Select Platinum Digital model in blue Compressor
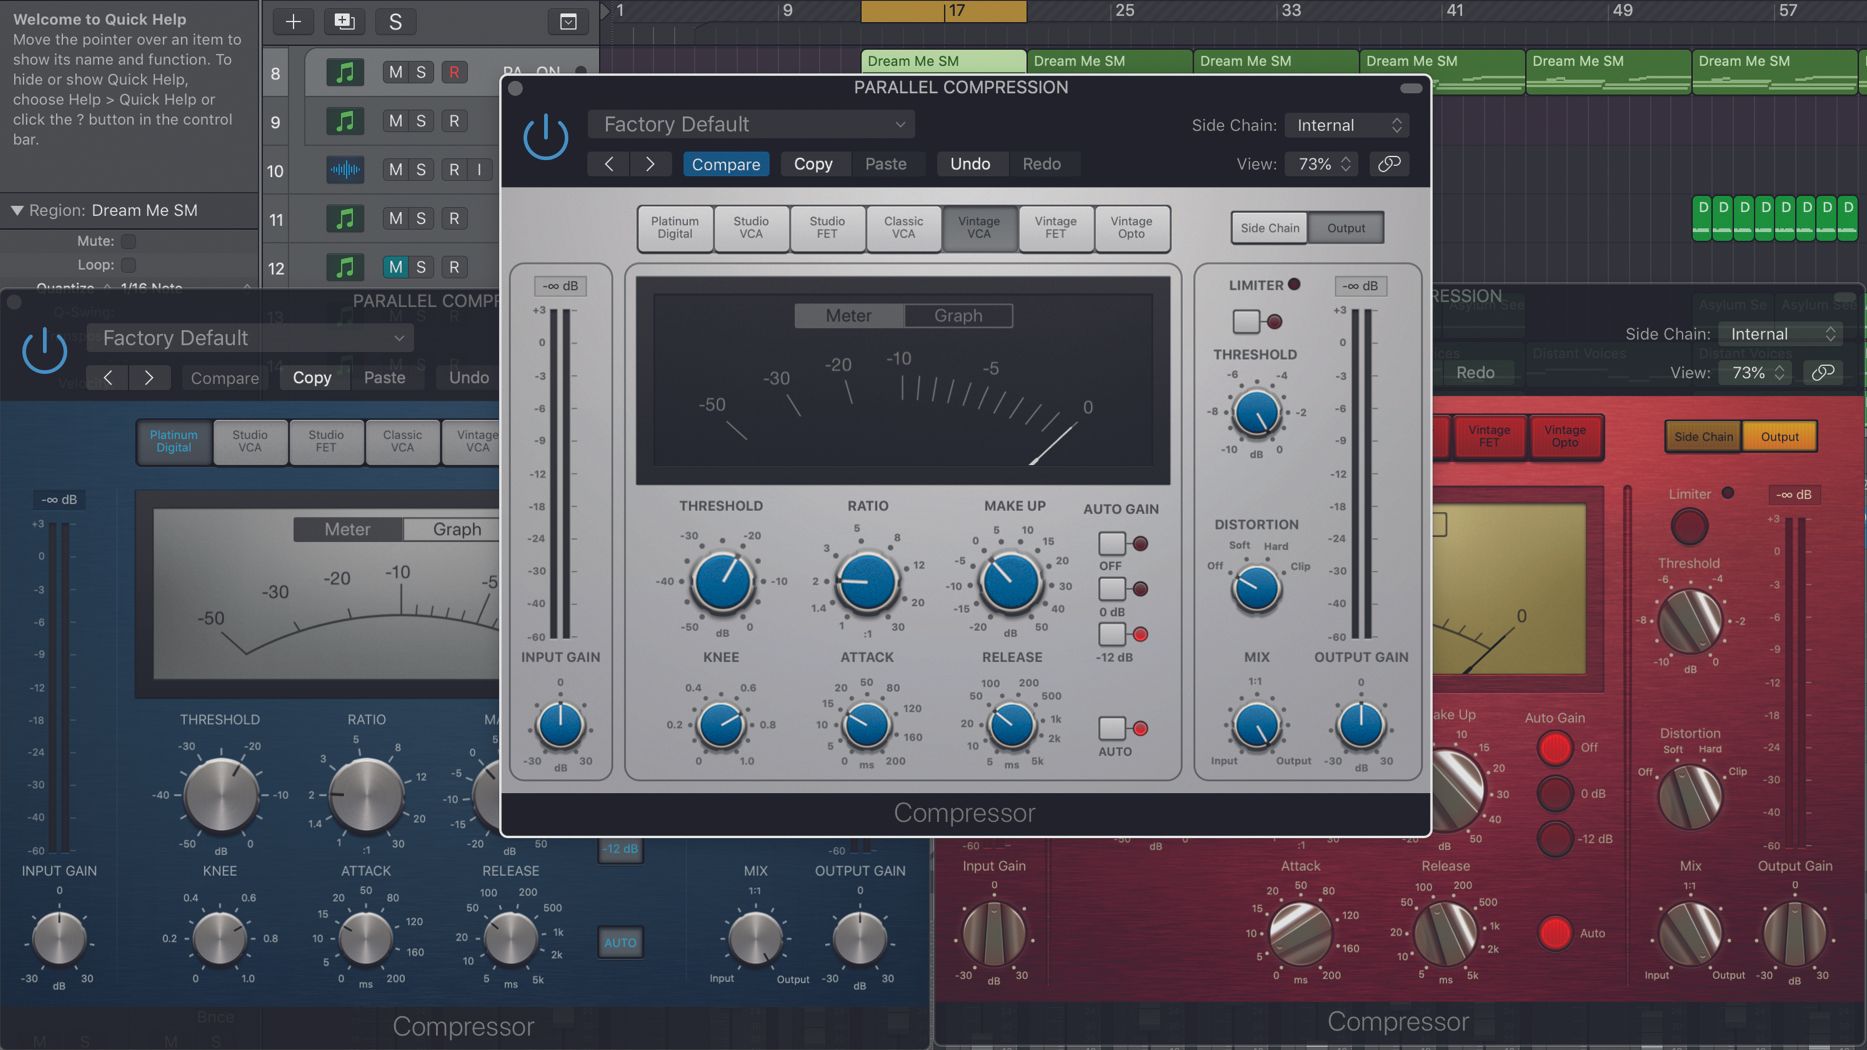 174,441
